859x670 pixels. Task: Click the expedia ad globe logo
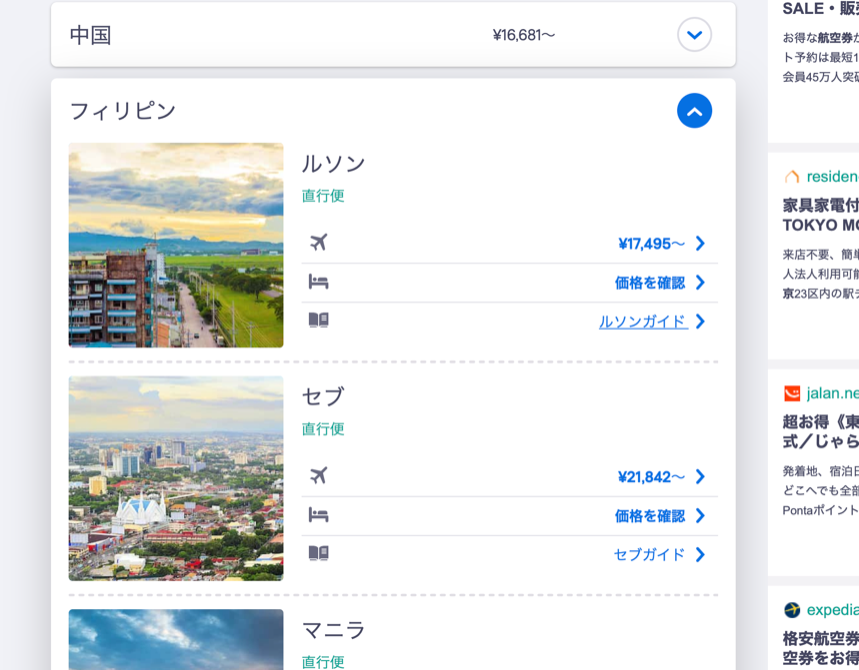pyautogui.click(x=792, y=610)
